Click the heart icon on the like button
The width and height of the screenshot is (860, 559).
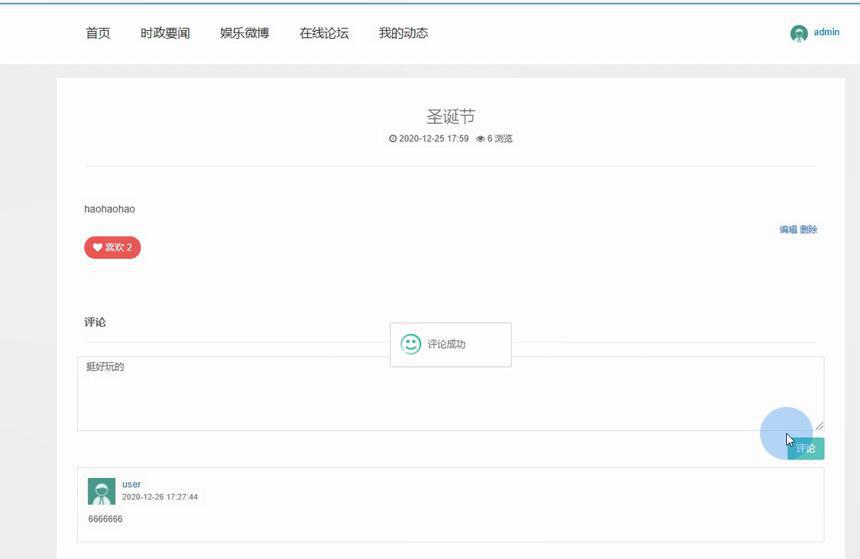click(x=97, y=247)
